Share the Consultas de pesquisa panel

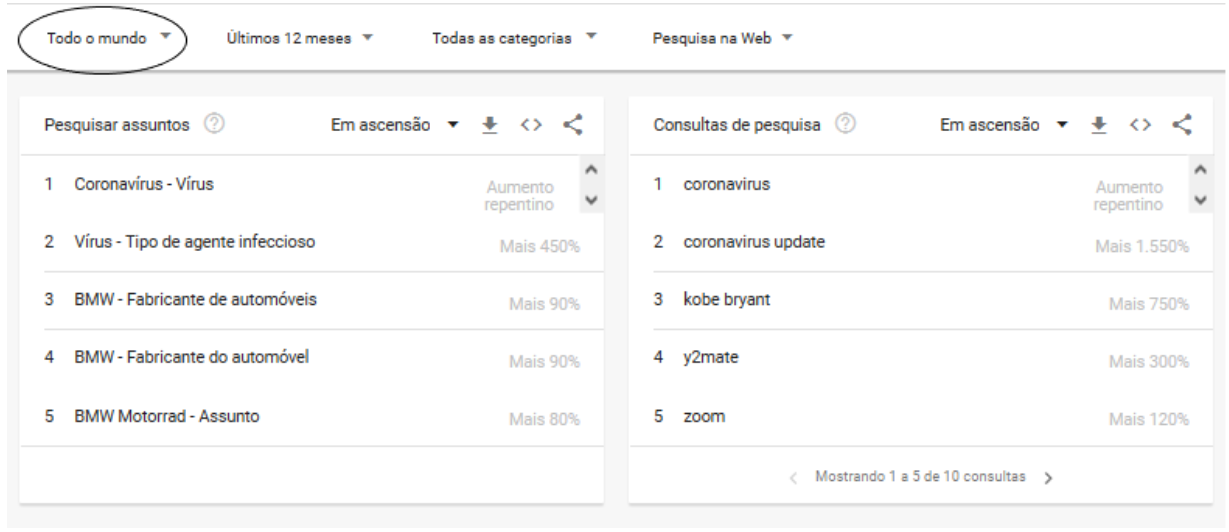[x=1180, y=125]
